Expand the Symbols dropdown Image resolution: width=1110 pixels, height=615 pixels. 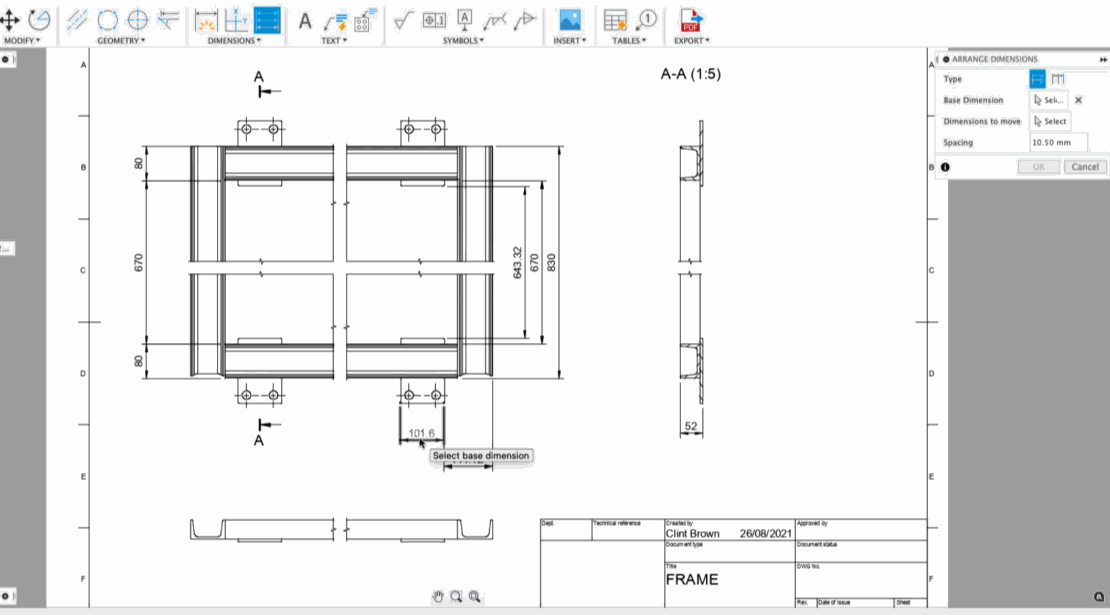(x=463, y=42)
